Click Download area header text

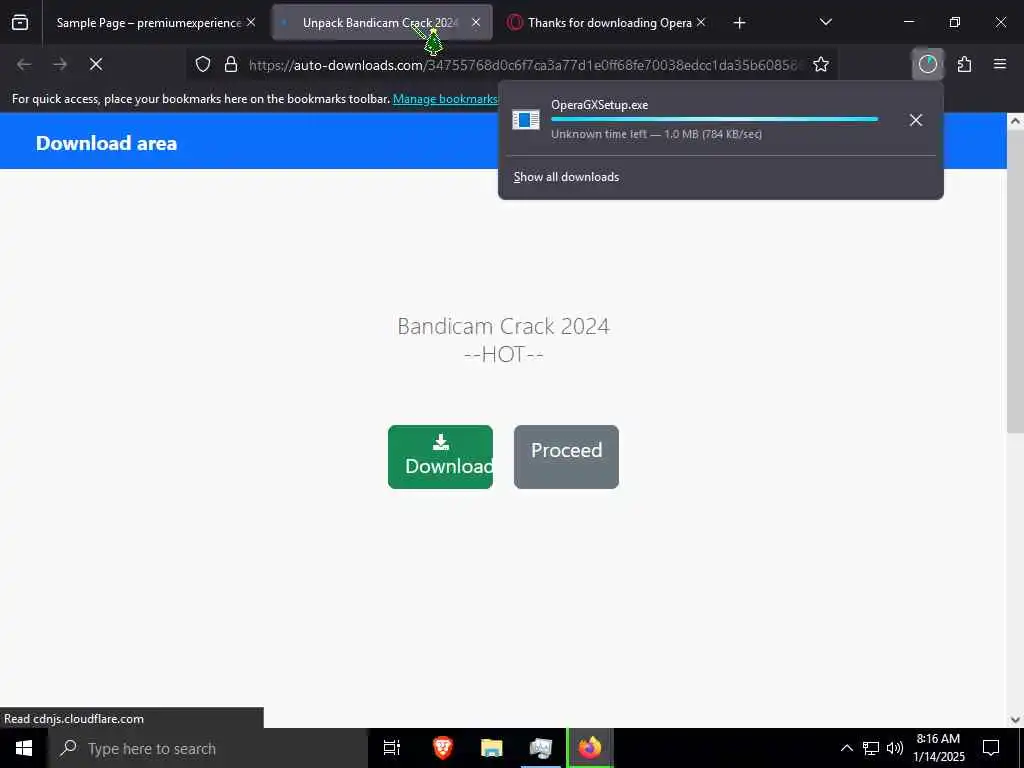click(x=106, y=143)
